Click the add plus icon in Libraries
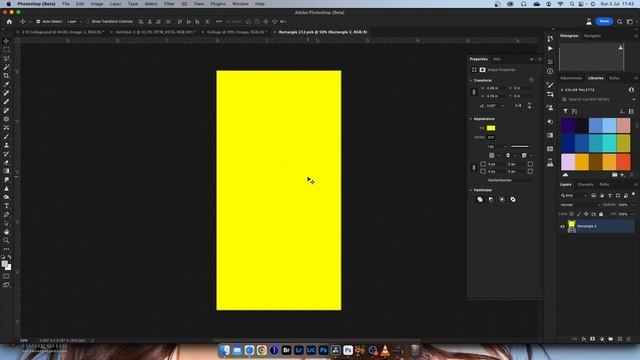This screenshot has width=640, height=360. [622, 175]
